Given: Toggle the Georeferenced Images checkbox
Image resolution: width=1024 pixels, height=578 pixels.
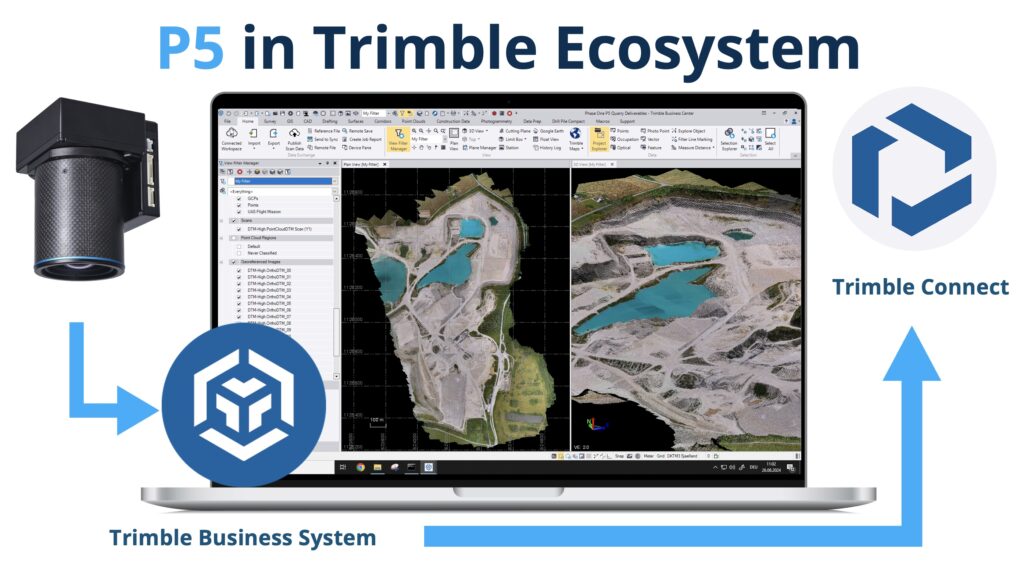Looking at the screenshot, I should click(x=233, y=262).
